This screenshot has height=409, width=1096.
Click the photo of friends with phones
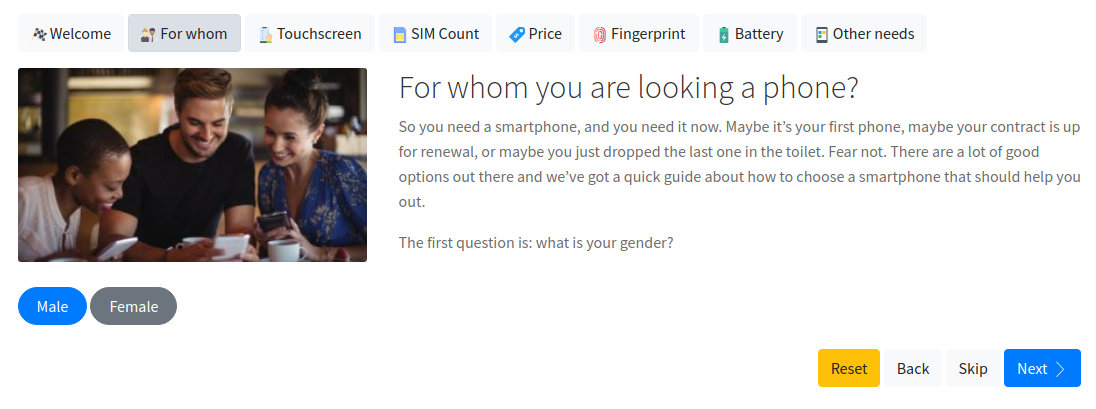(192, 165)
